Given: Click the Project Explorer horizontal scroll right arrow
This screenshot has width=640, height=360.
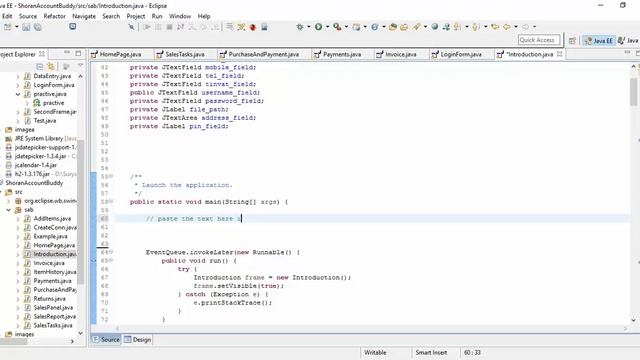Looking at the screenshot, I should tap(72, 341).
